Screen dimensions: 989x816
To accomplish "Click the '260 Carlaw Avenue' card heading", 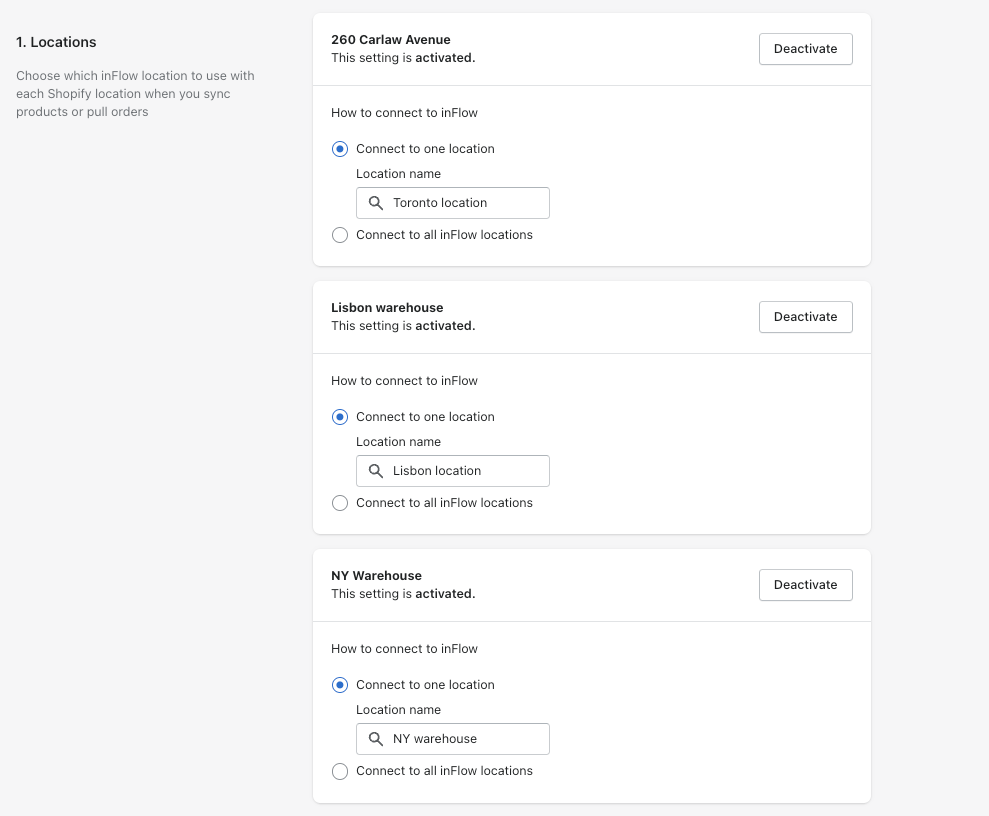I will [390, 40].
